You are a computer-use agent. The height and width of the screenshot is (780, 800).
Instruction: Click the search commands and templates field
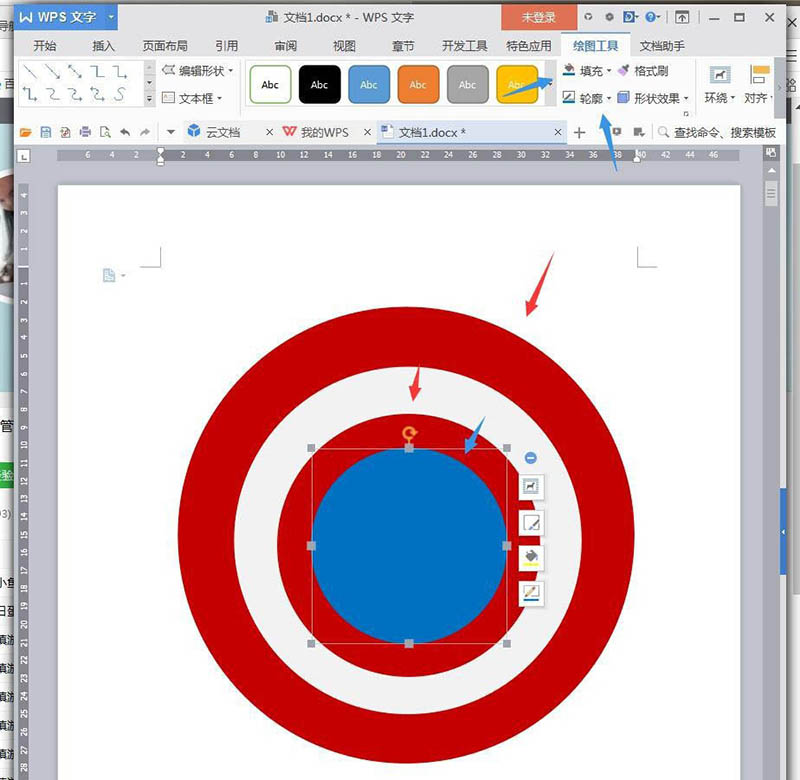tap(717, 133)
